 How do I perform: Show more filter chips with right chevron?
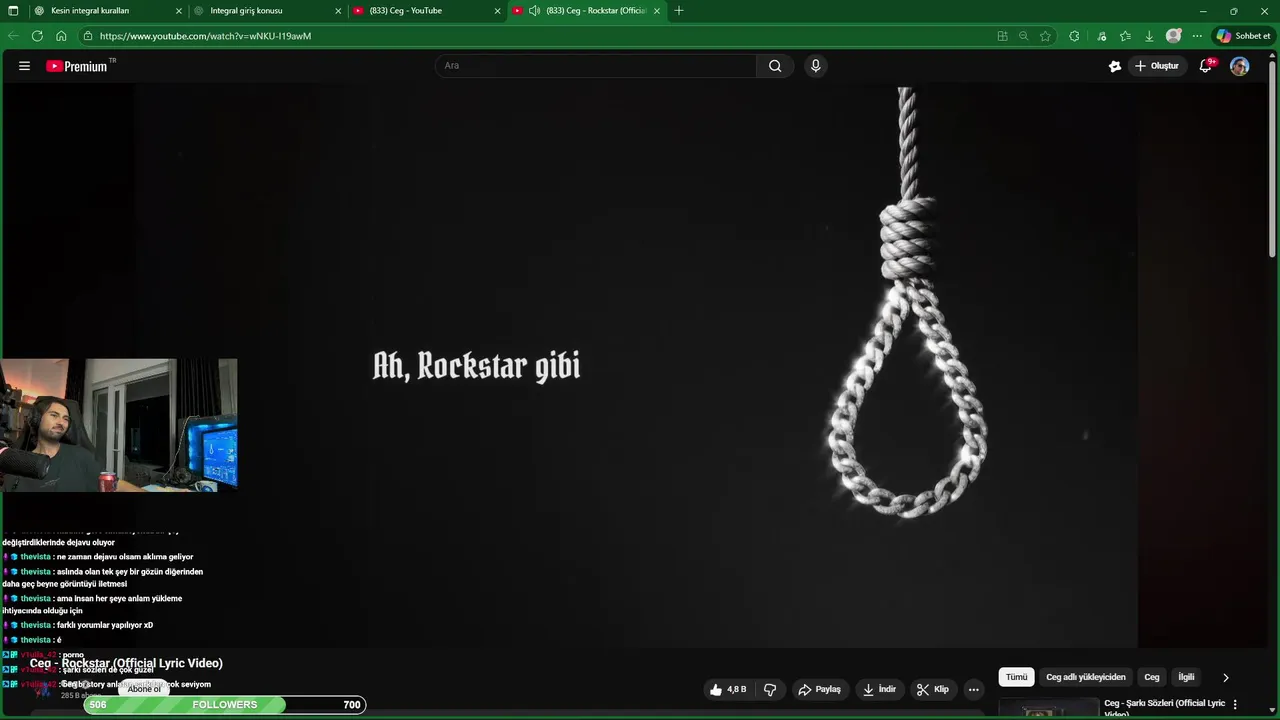pyautogui.click(x=1226, y=677)
